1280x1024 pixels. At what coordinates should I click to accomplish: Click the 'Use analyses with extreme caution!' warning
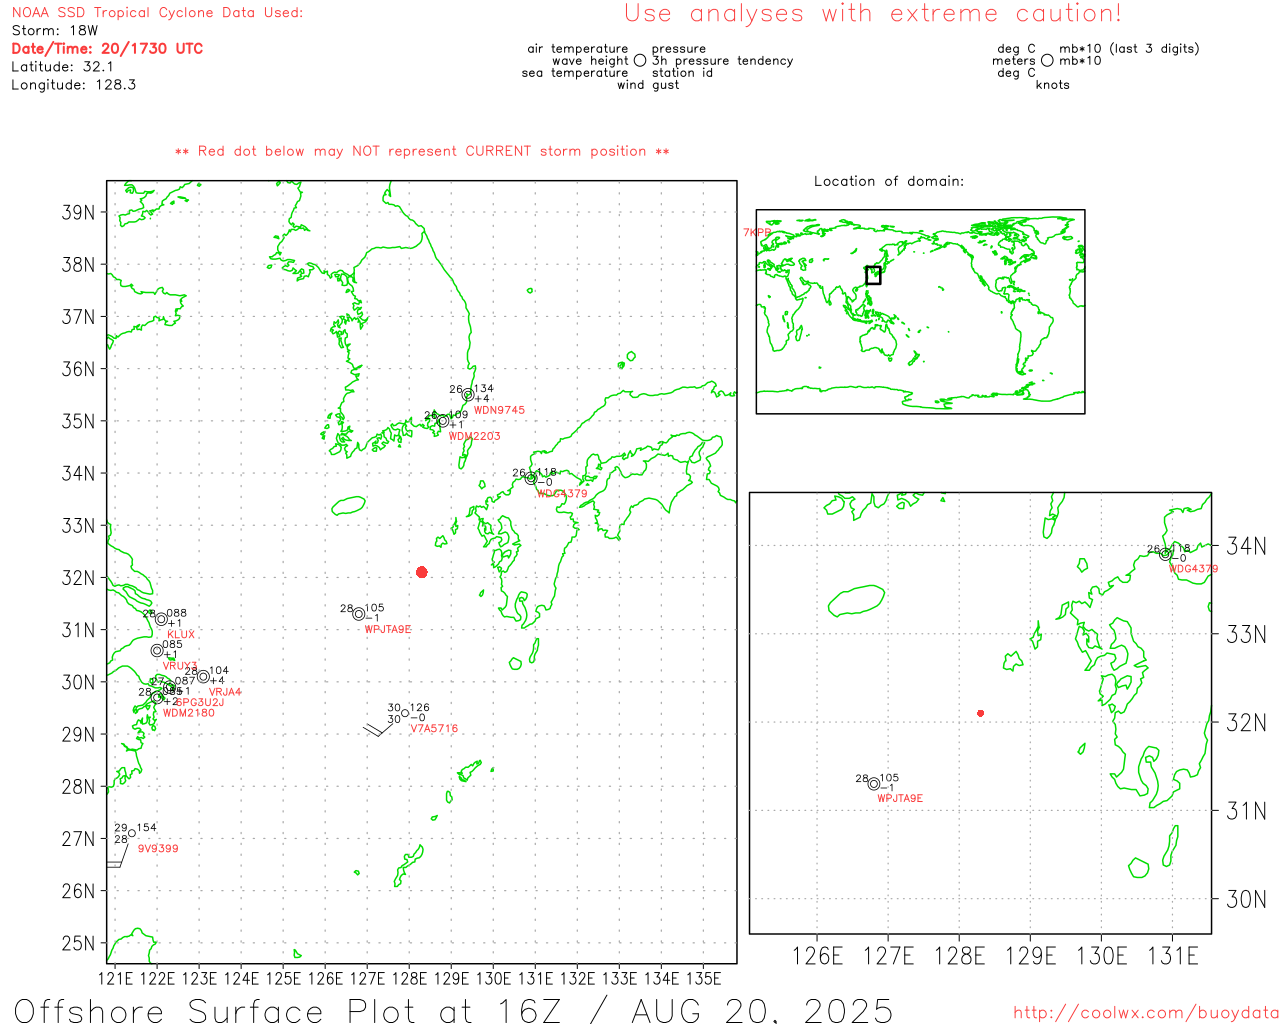873,14
